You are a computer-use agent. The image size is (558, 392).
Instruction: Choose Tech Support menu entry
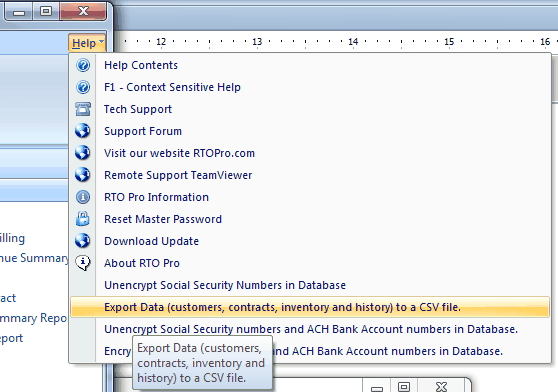point(310,109)
